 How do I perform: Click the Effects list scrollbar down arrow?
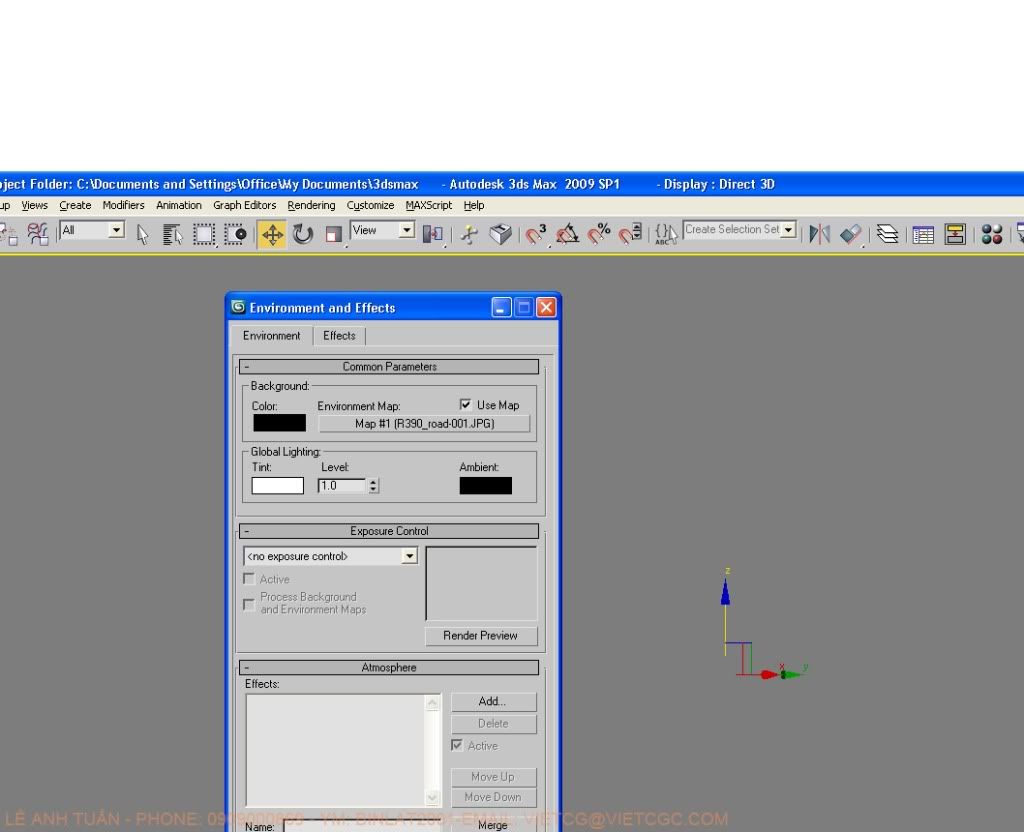point(432,797)
